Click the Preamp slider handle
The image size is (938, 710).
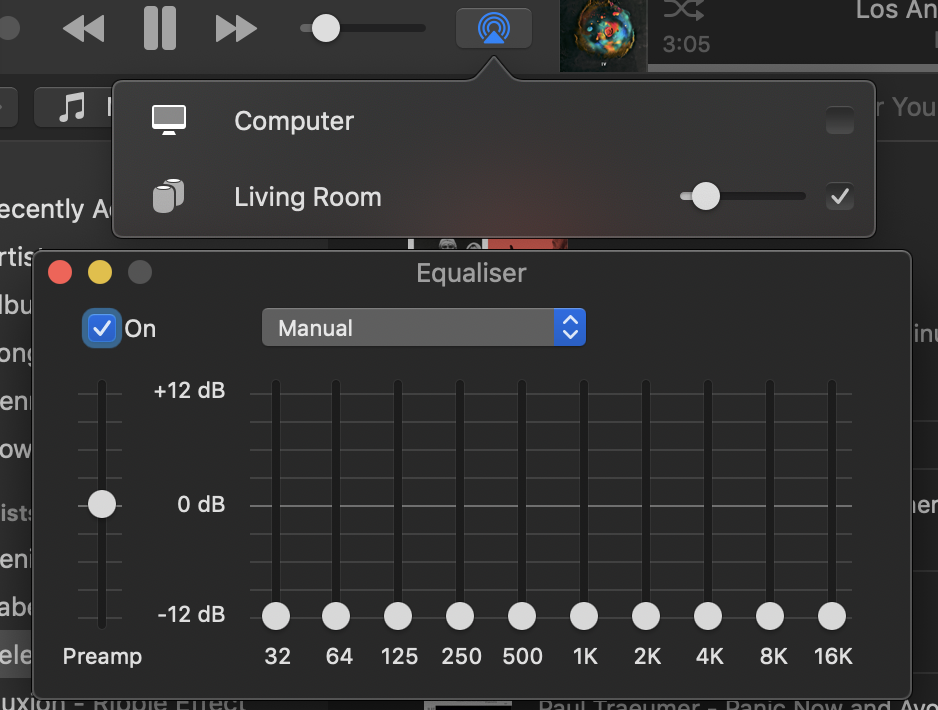coord(102,504)
